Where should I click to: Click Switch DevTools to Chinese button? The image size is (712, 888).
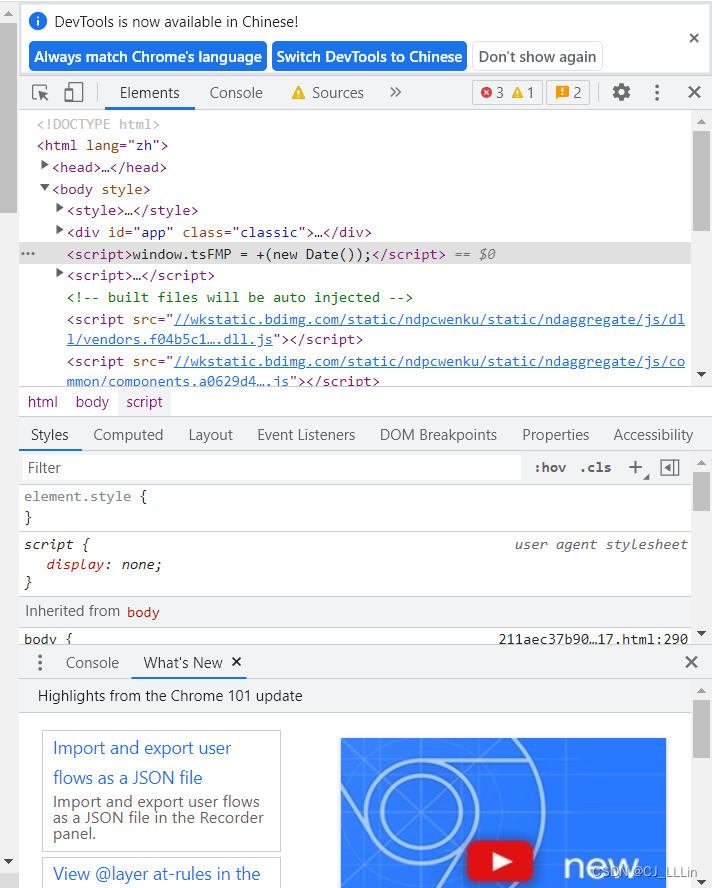coord(369,57)
